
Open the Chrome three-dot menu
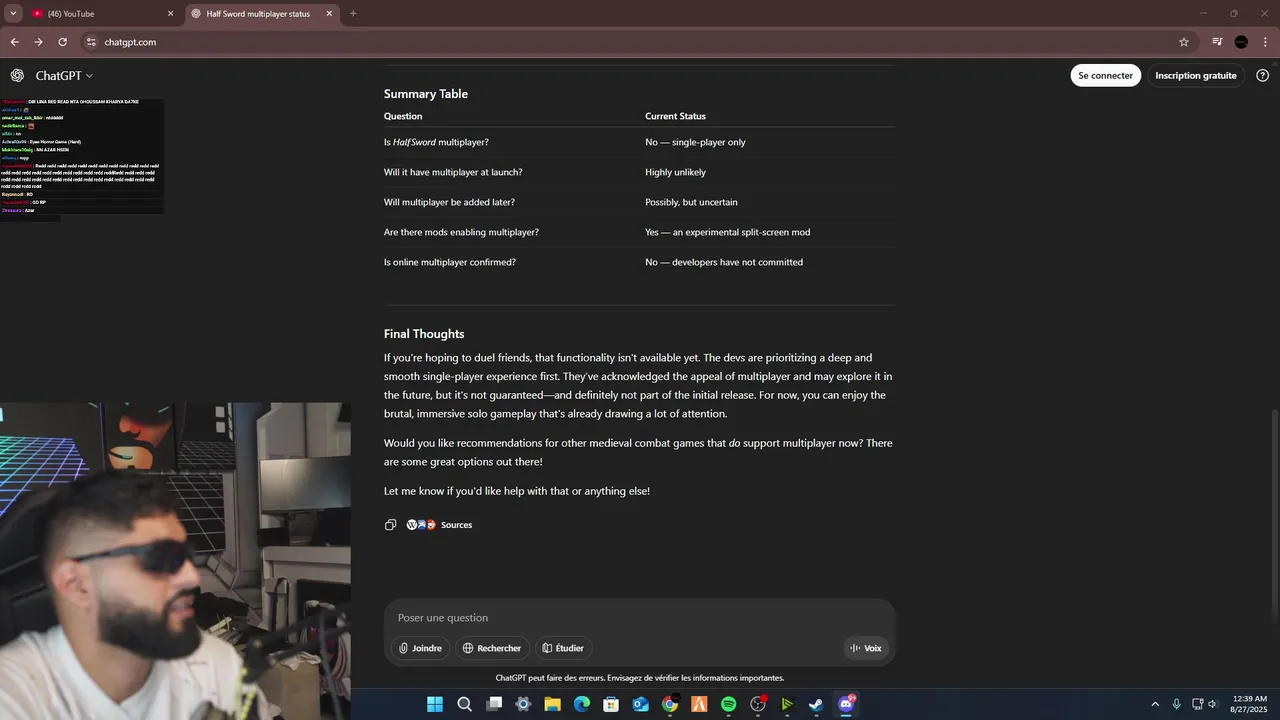point(1265,42)
